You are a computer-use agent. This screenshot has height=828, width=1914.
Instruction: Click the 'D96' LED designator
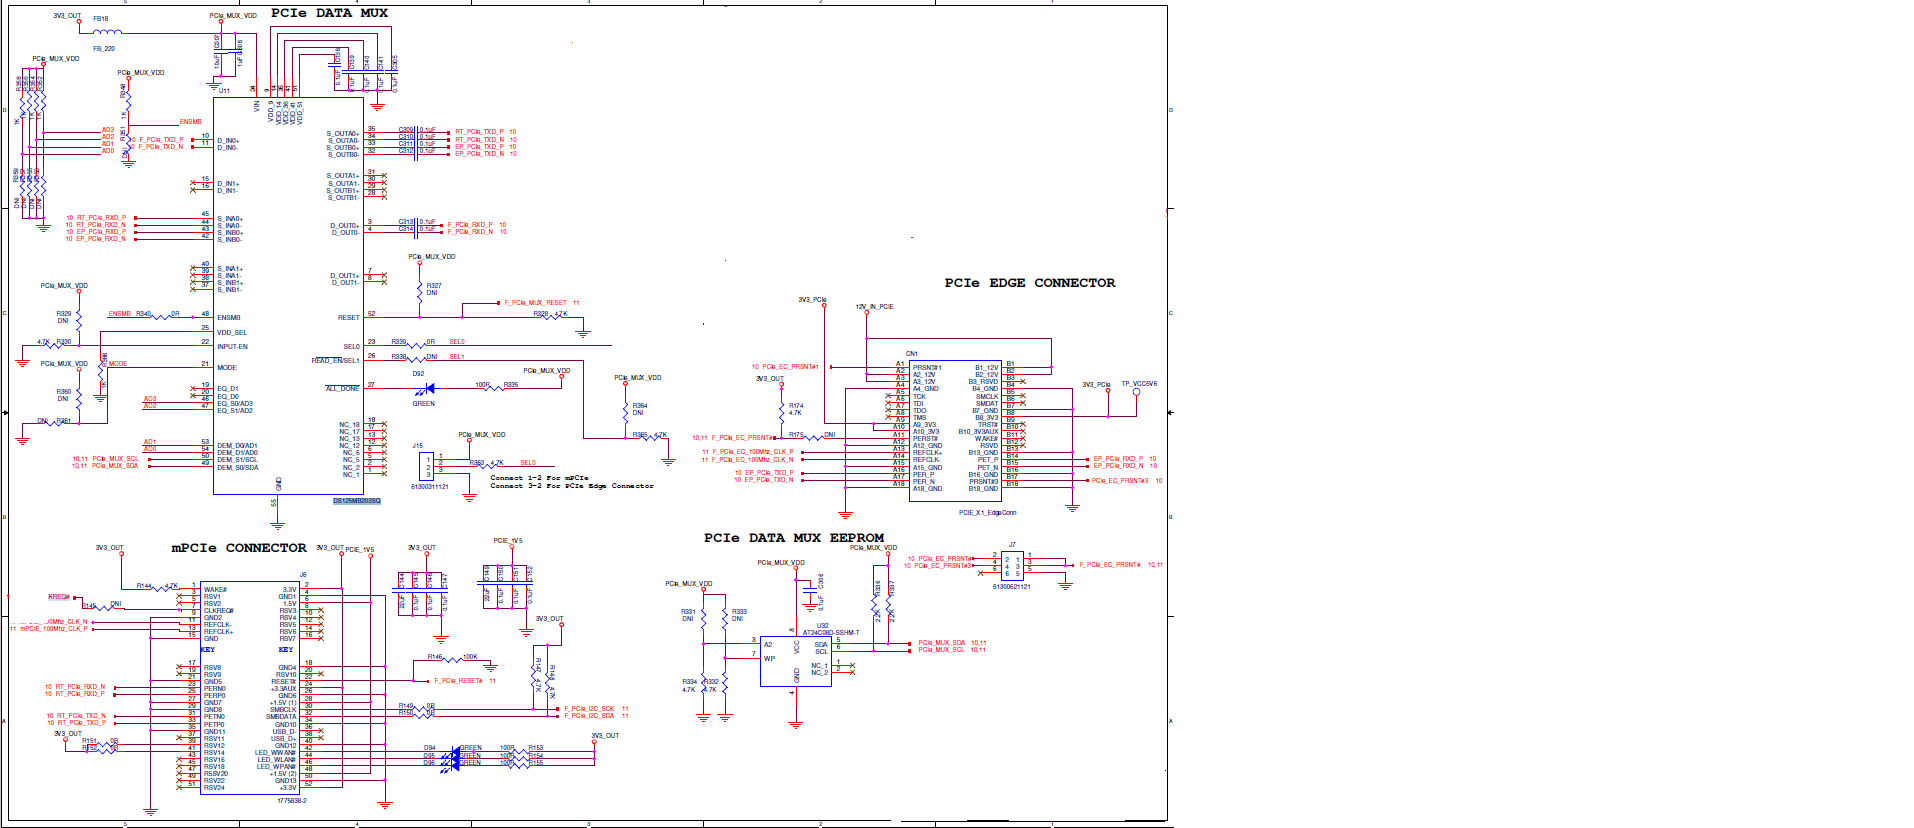pyautogui.click(x=429, y=763)
